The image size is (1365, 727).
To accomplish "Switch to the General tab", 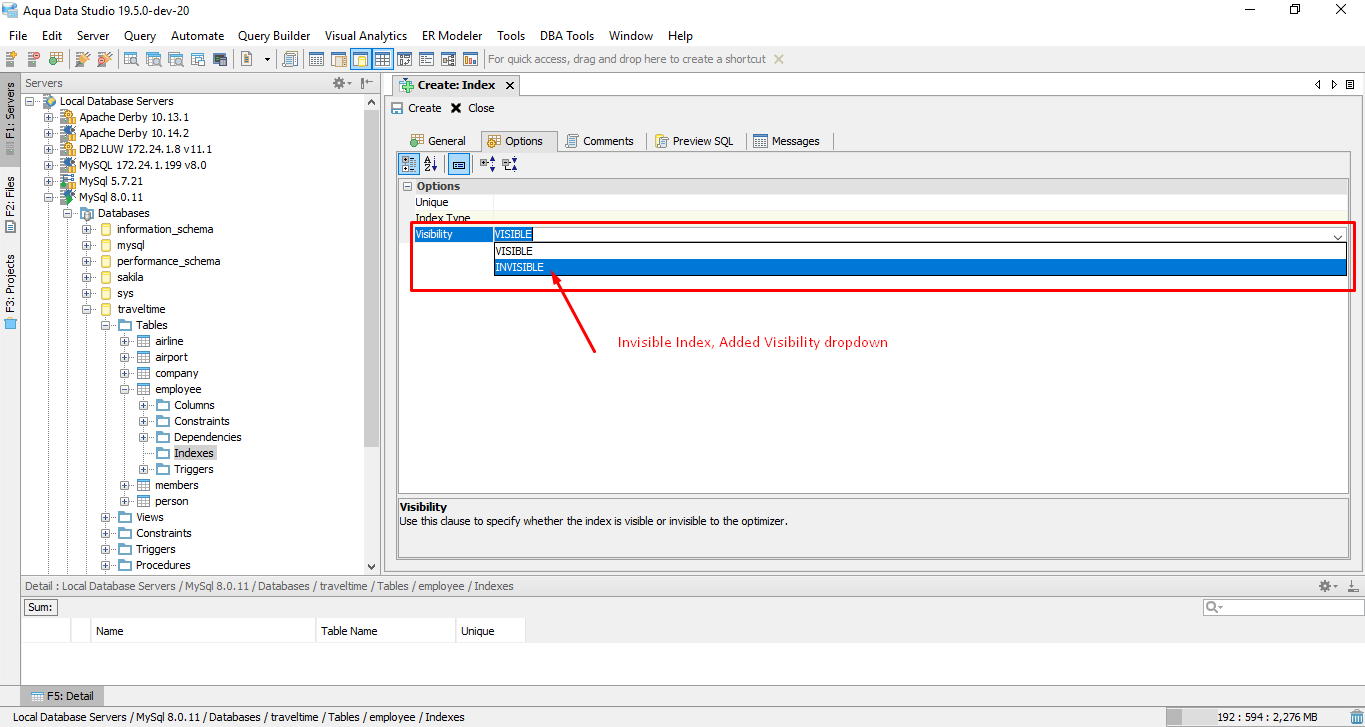I will [438, 141].
